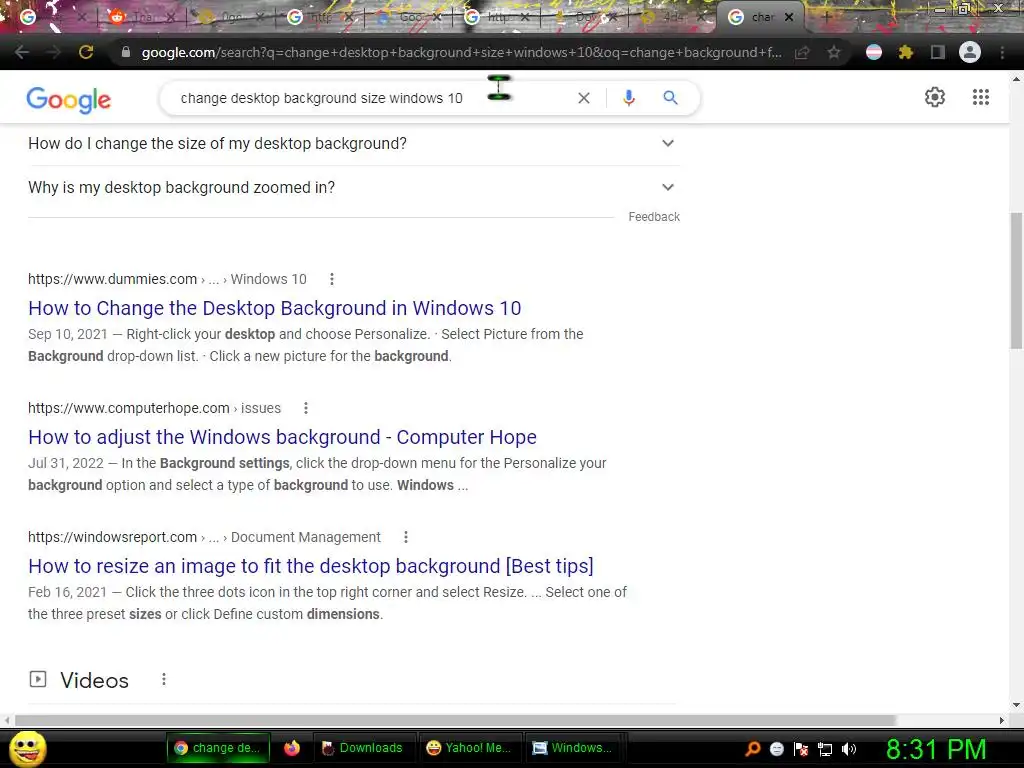Click the orange search tray icon

753,748
